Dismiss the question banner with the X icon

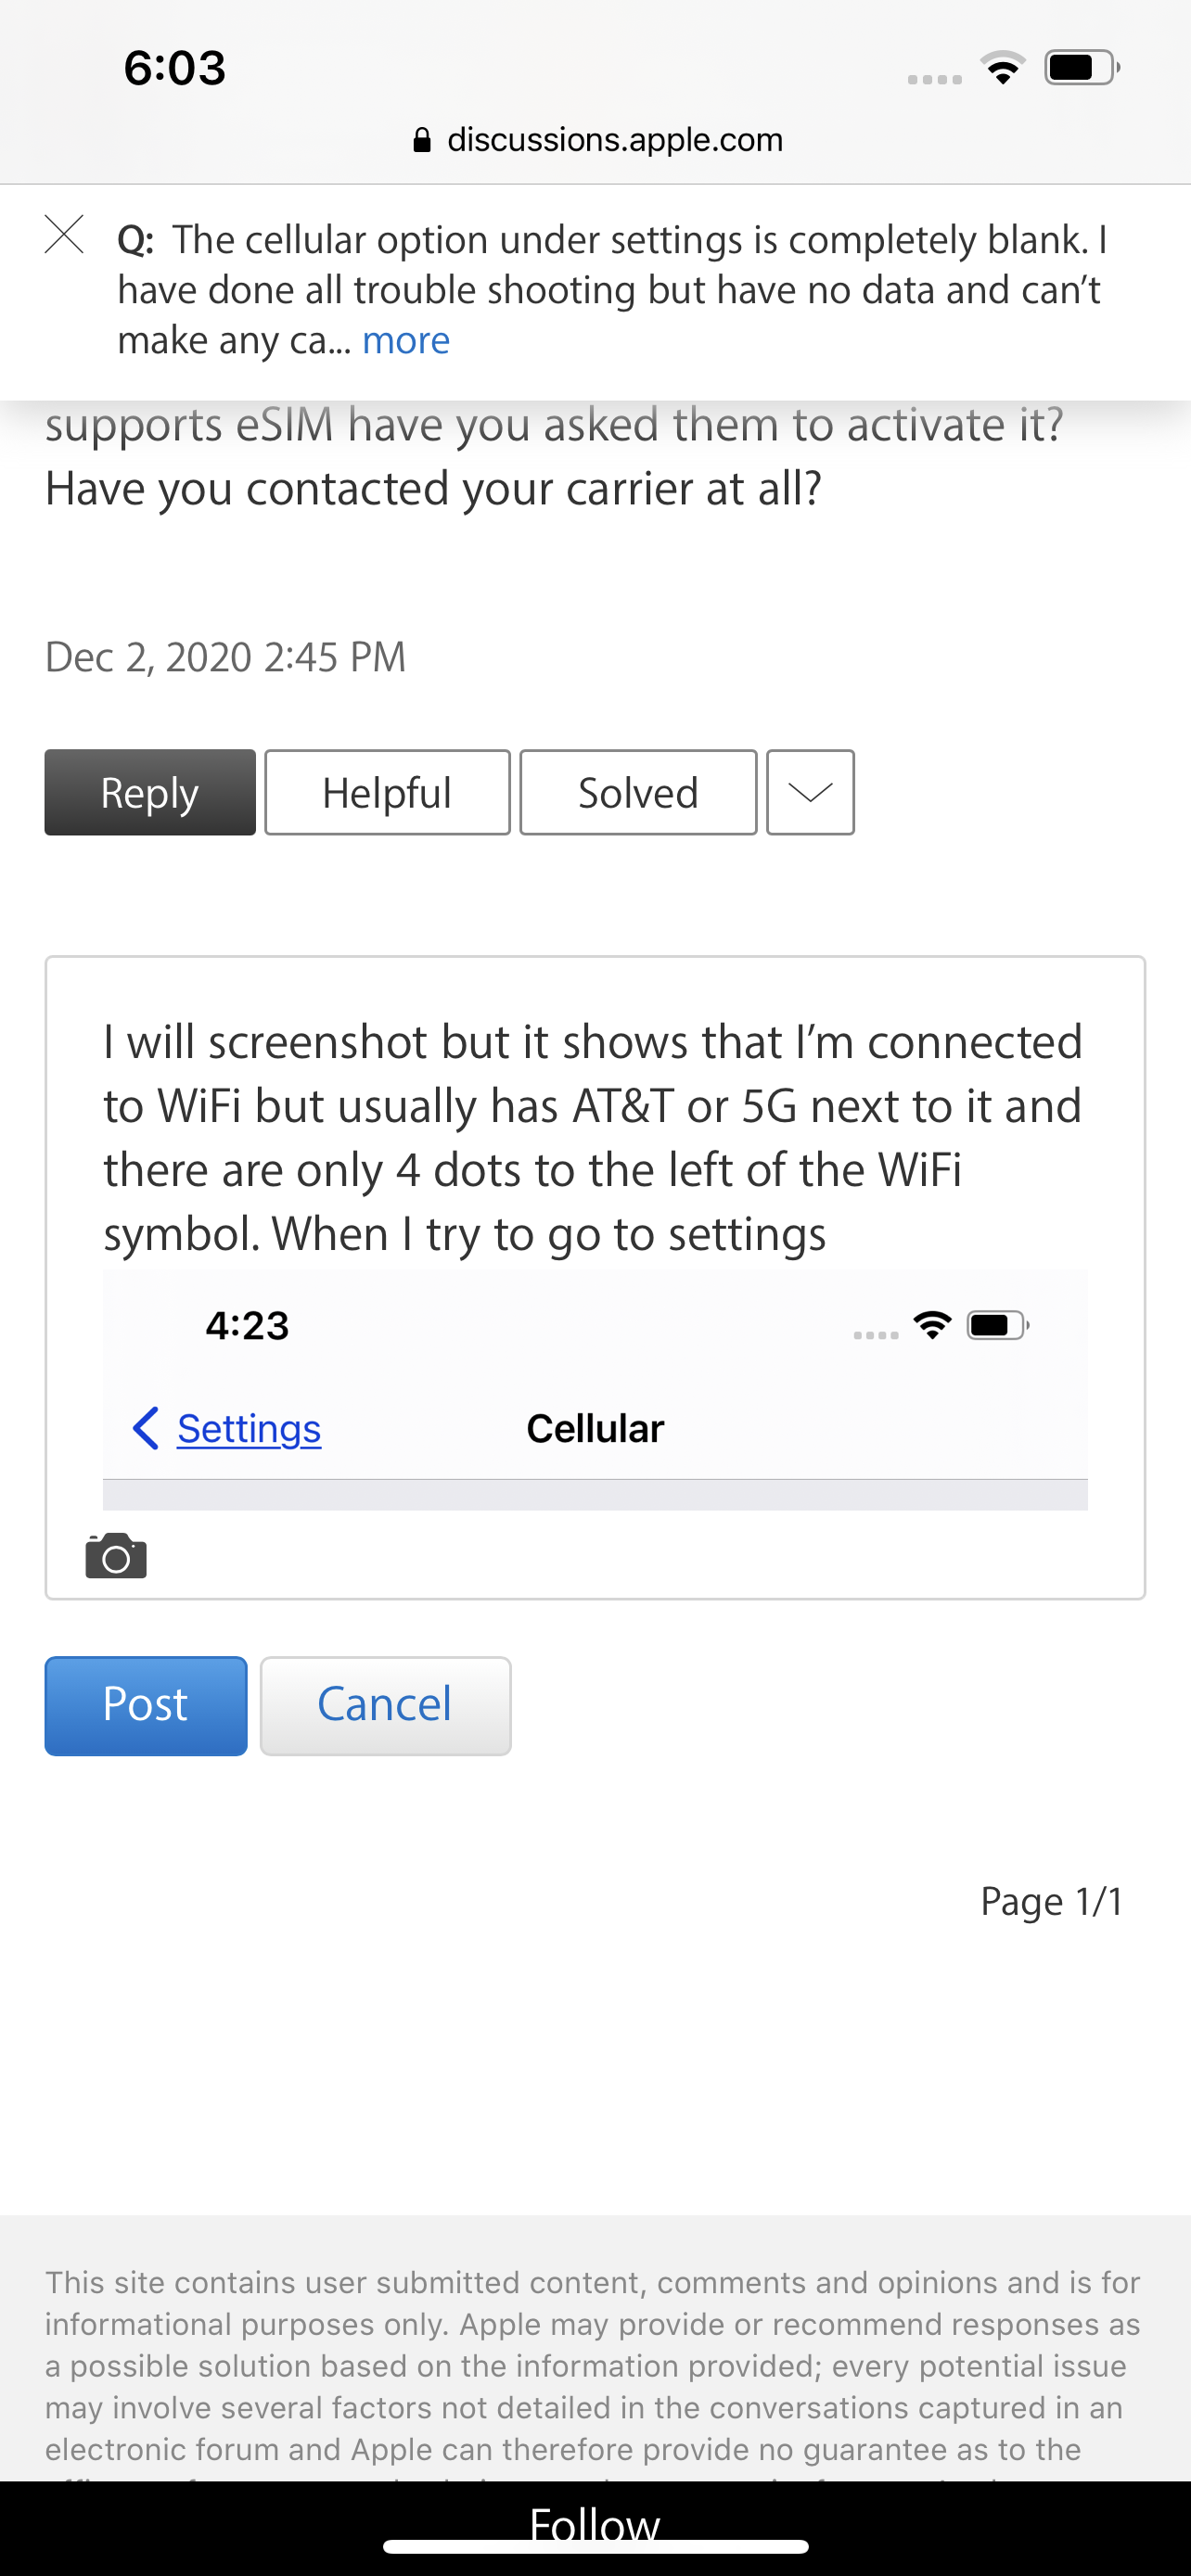(x=65, y=235)
